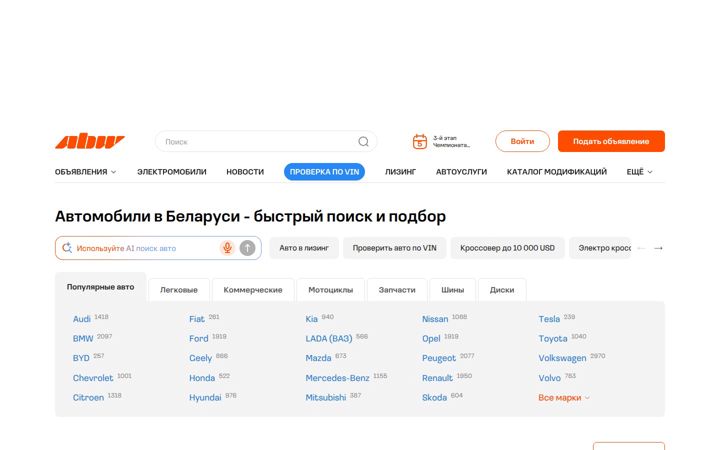Open BYD listings
Viewport: 720px width, 450px height.
pyautogui.click(x=81, y=358)
